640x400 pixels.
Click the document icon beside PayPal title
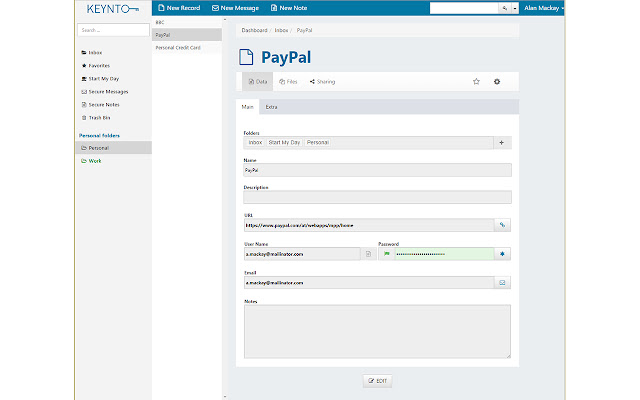coord(246,57)
